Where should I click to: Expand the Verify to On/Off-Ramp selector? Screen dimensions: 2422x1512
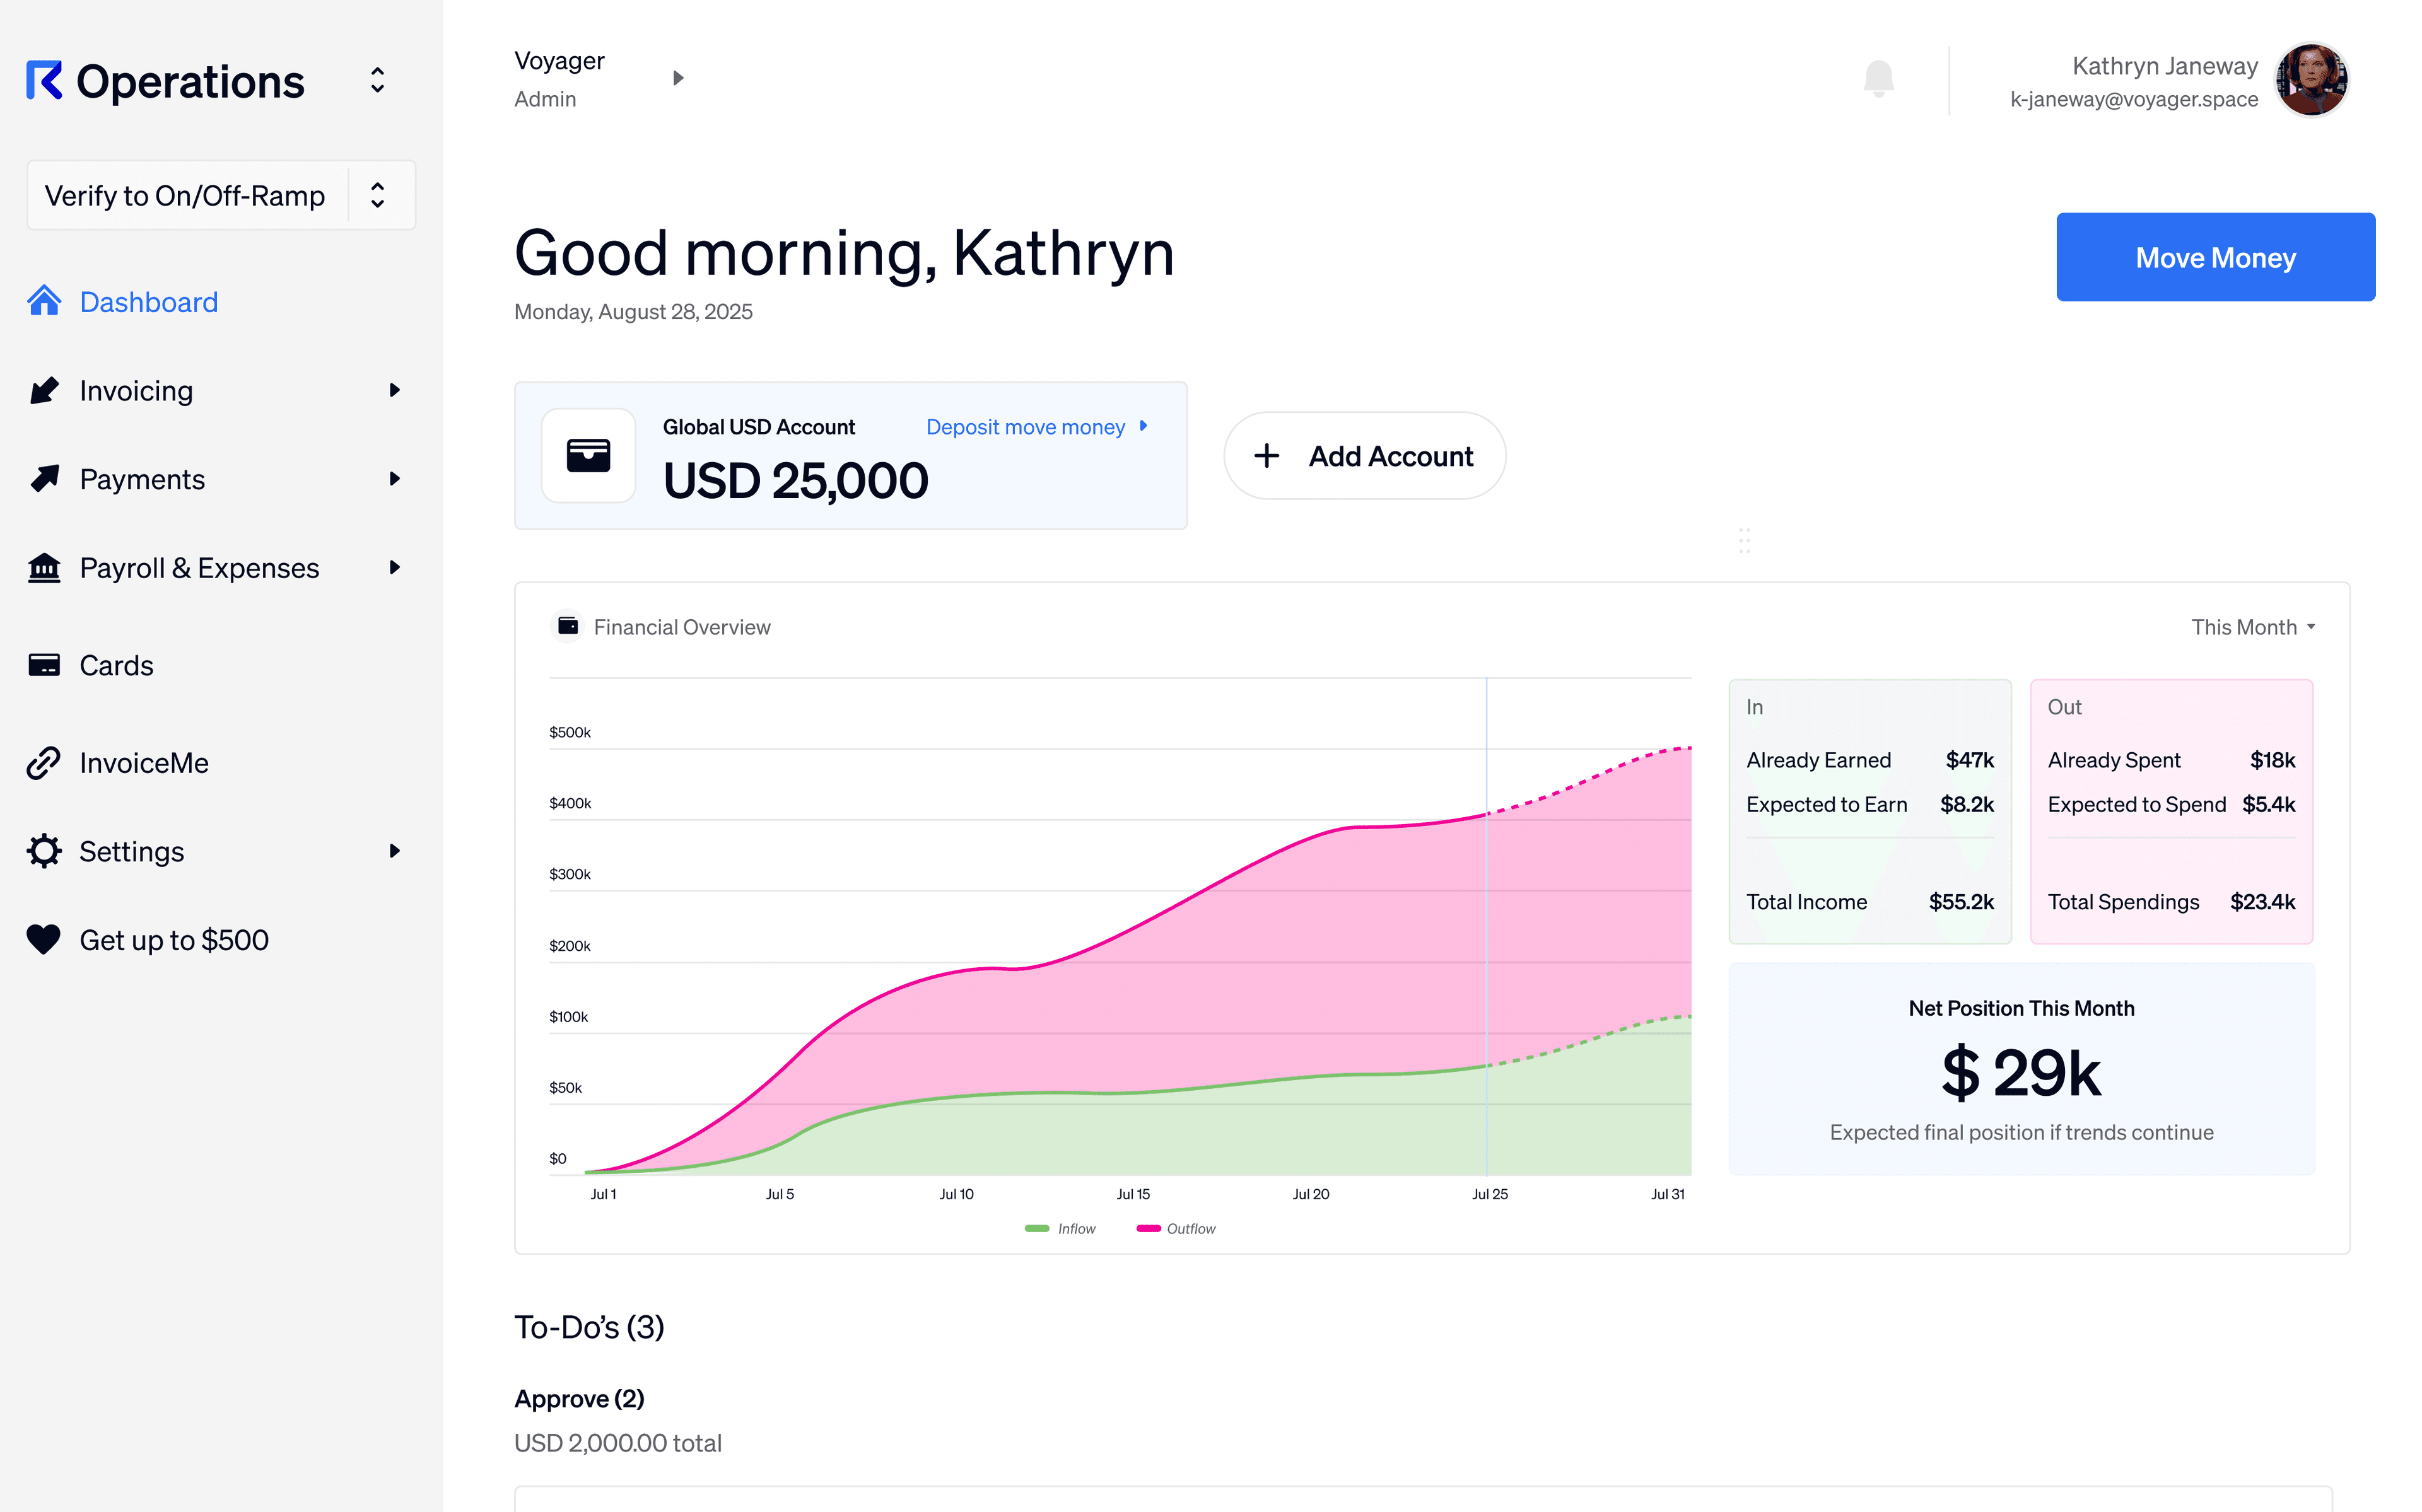[x=377, y=194]
